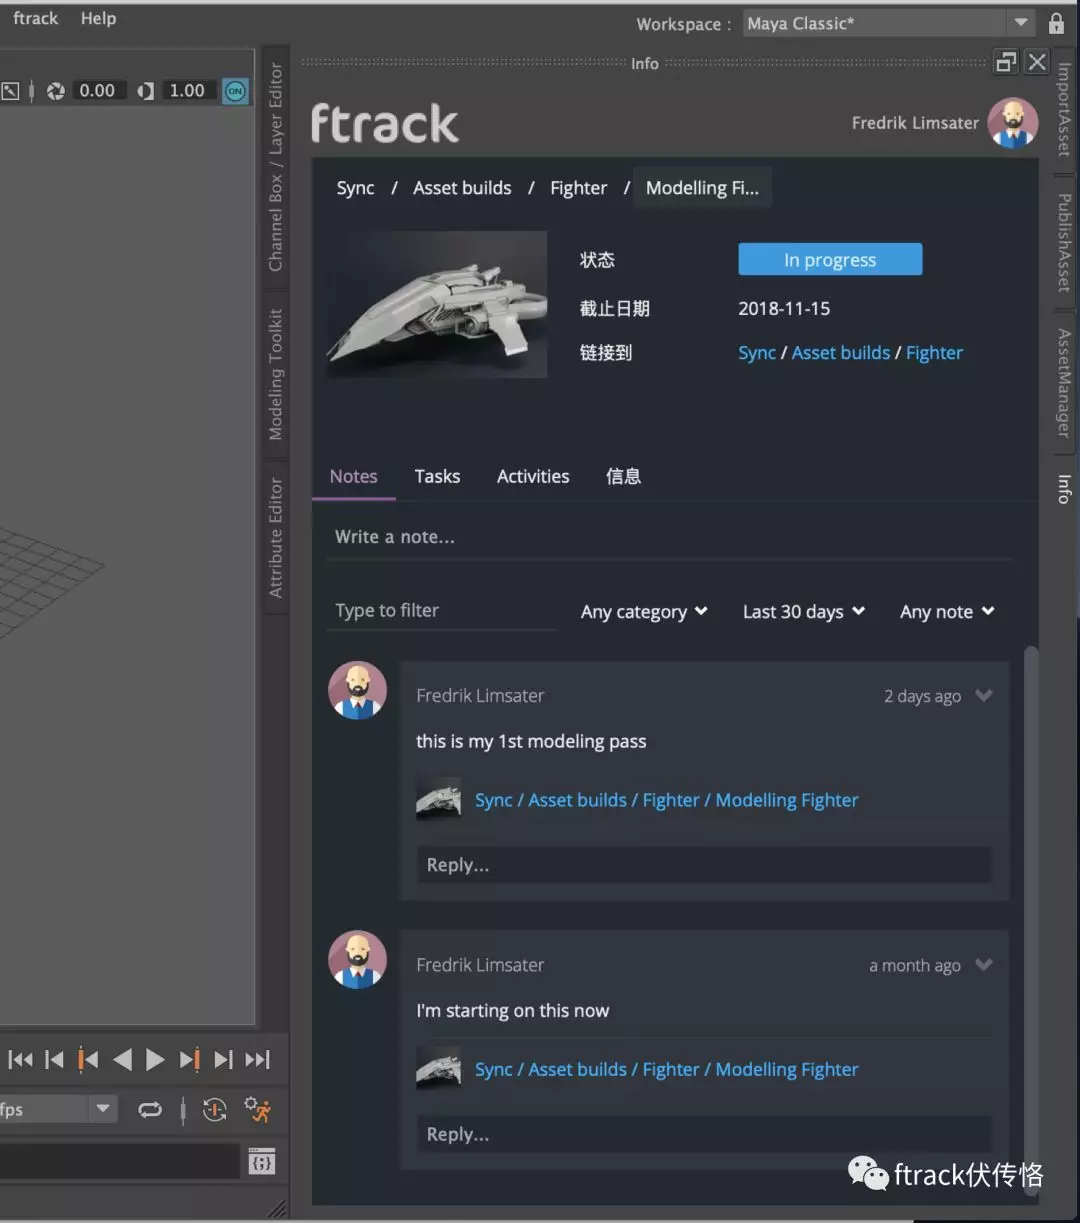Go to end of playback range
1080x1223 pixels.
tap(257, 1060)
